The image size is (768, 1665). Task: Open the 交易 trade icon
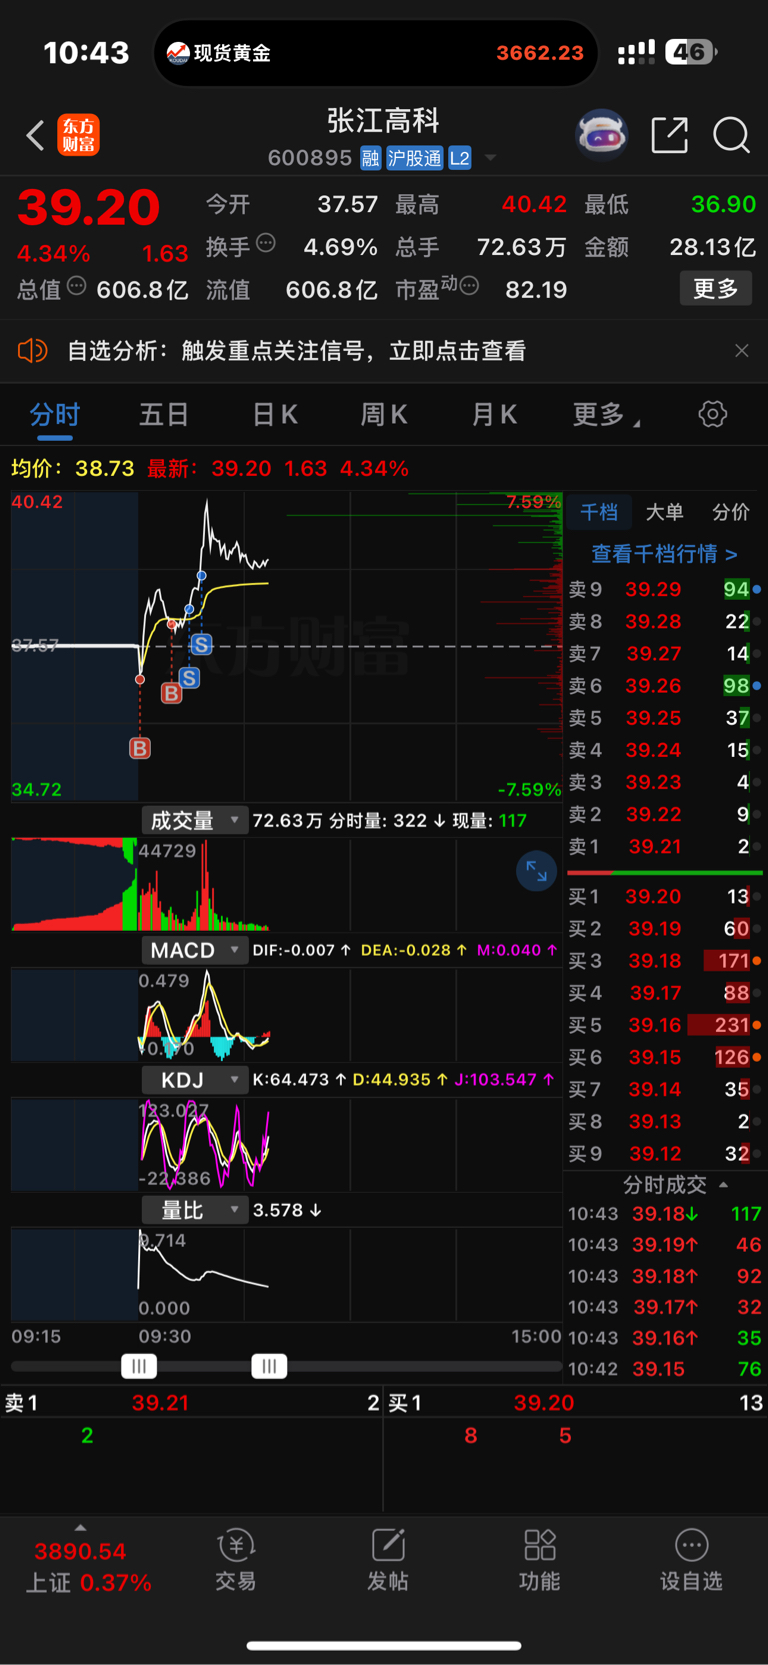pos(236,1560)
